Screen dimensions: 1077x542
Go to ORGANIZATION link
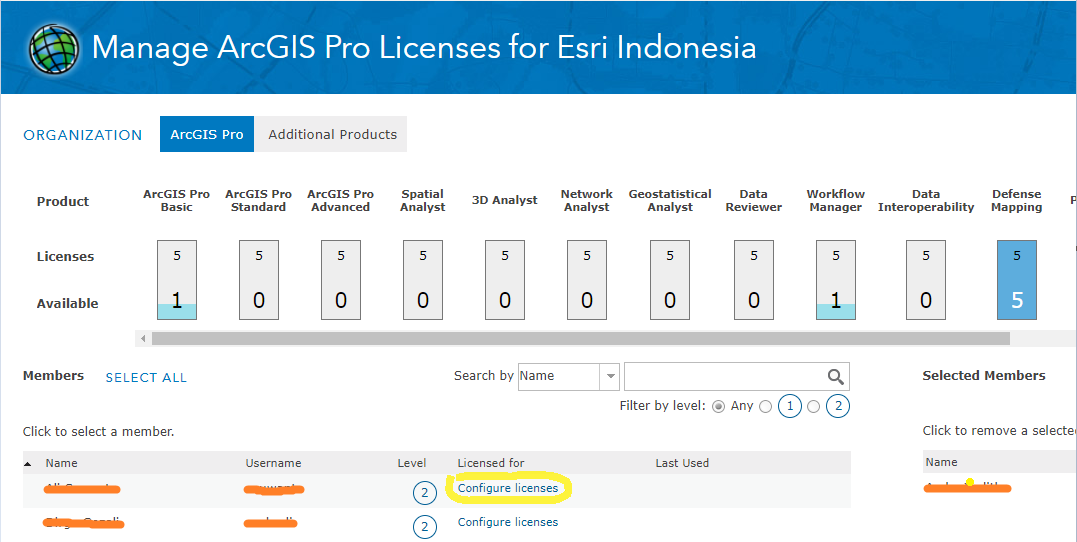[82, 135]
